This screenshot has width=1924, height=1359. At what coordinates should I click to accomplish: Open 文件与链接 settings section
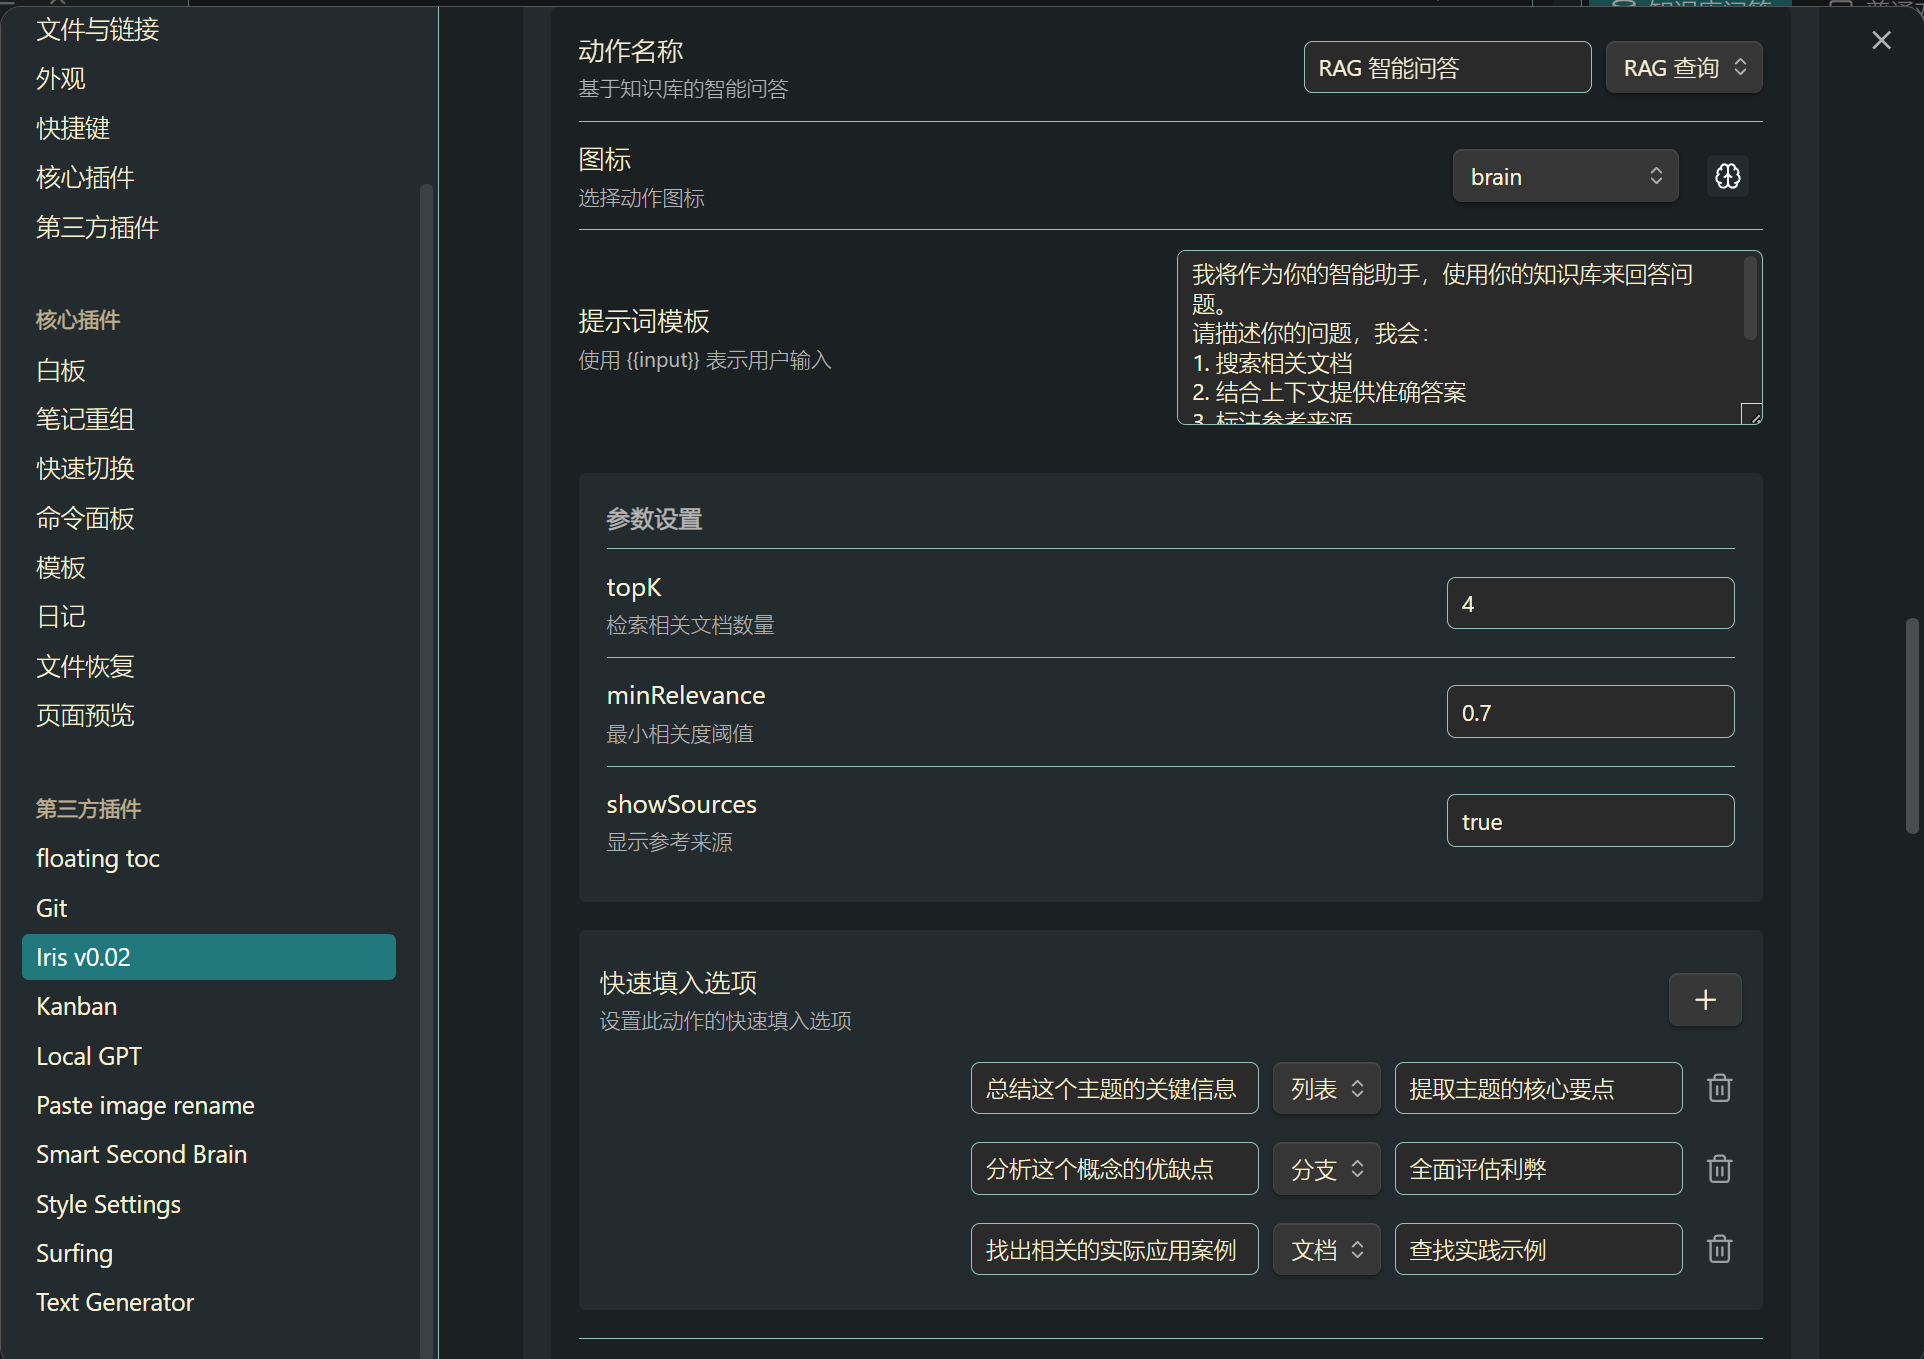pos(208,30)
